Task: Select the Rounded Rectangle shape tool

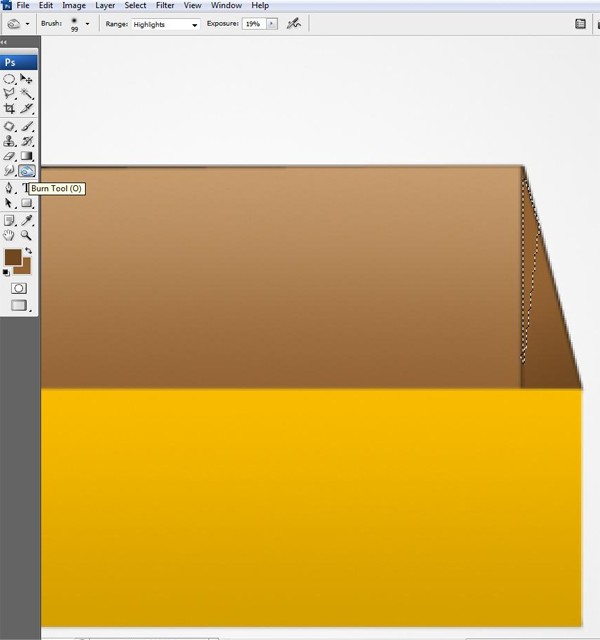Action: (27, 203)
